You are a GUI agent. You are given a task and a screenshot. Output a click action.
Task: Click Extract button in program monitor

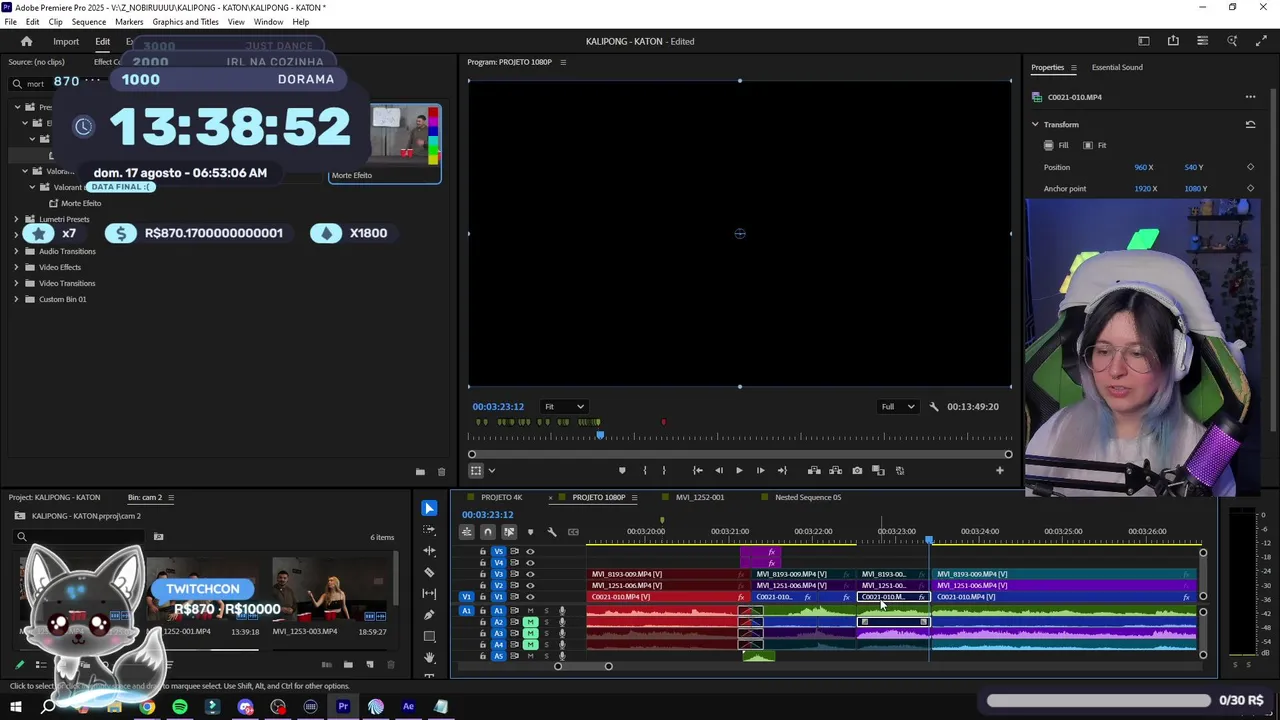pyautogui.click(x=835, y=470)
